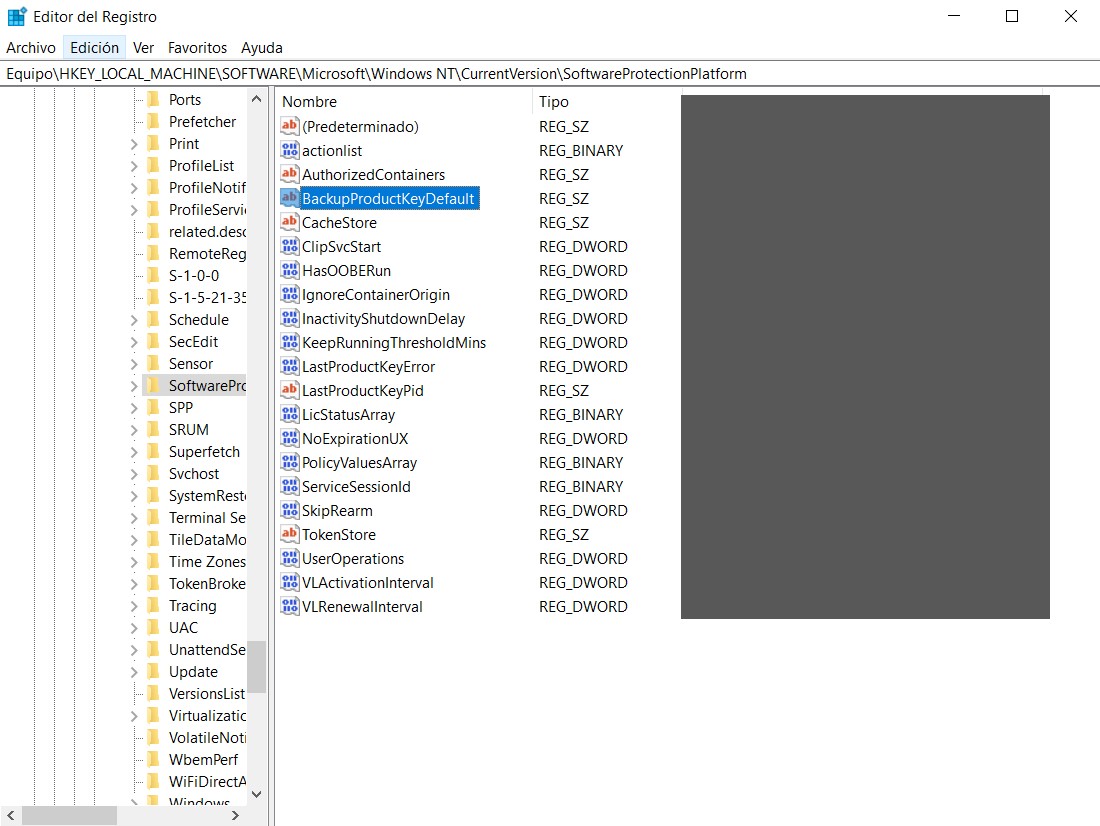Screen dimensions: 1100x826
Task: Click the DWORD icon of ClipSvcStart
Action: point(290,246)
